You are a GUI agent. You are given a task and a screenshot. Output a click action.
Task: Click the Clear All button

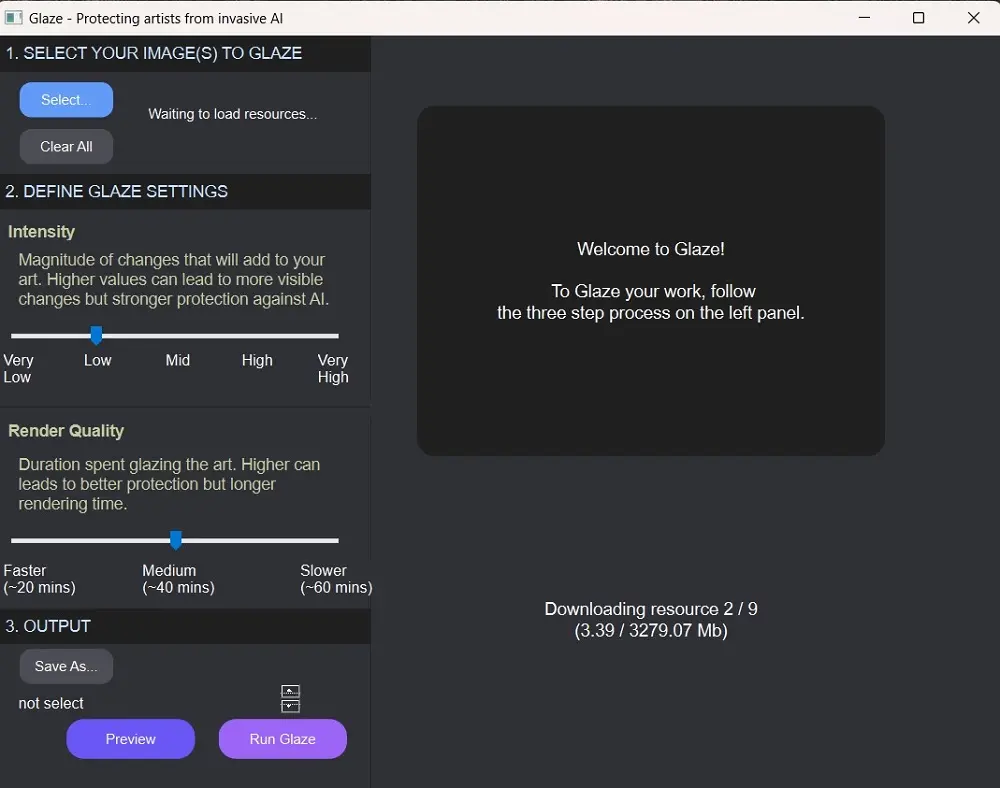click(x=66, y=147)
